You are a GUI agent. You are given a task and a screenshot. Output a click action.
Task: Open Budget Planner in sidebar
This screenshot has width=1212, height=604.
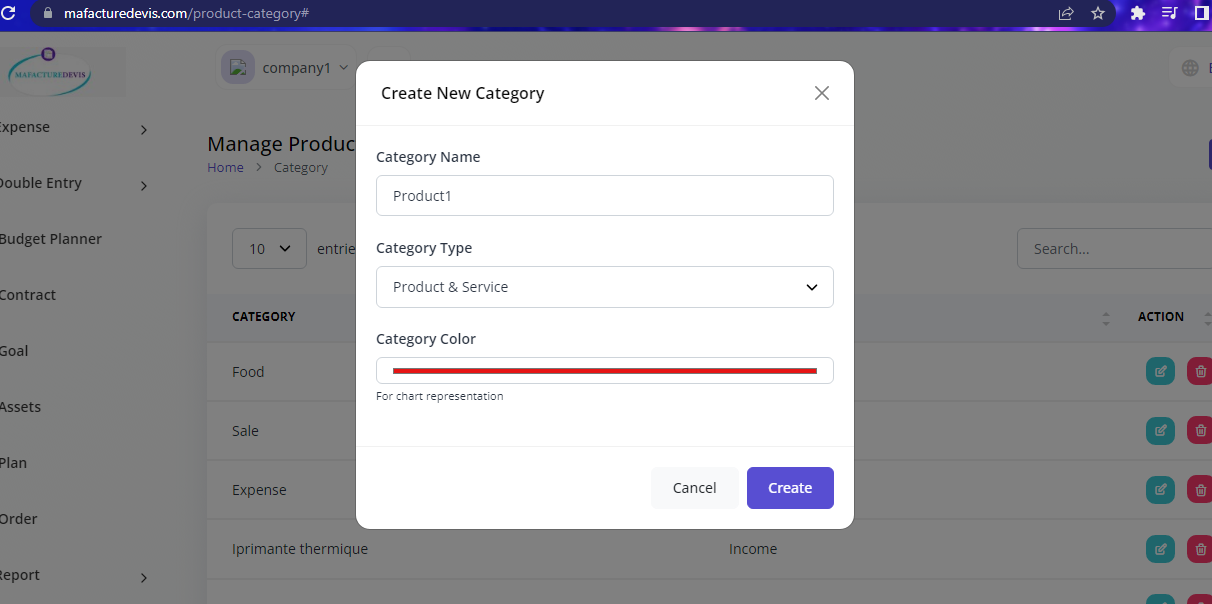click(x=50, y=239)
